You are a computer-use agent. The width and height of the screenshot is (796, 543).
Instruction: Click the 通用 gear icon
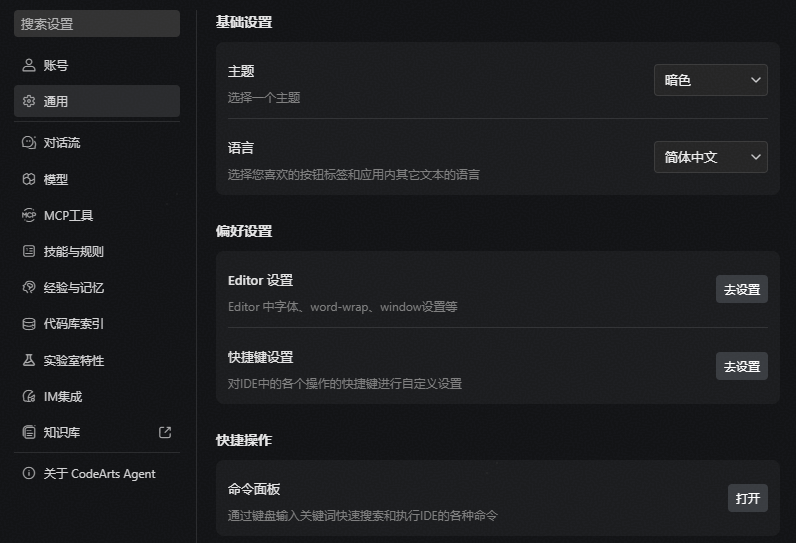click(29, 101)
